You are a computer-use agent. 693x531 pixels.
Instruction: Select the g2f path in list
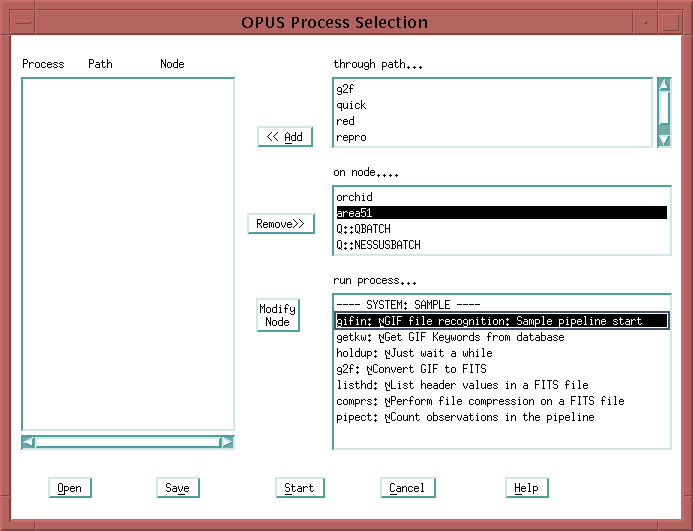click(346, 89)
